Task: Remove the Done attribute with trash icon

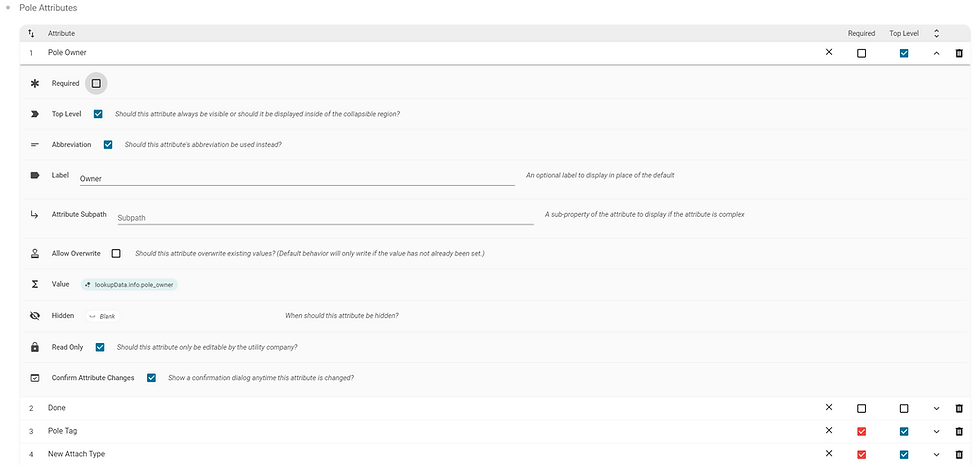Action: point(959,408)
